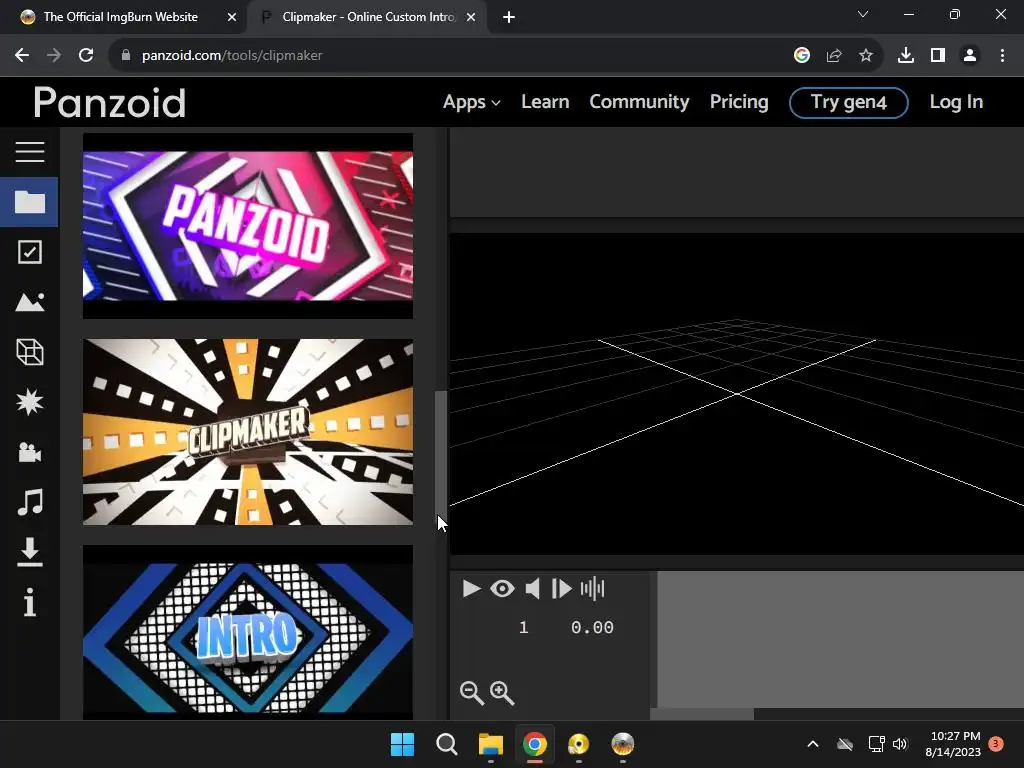
Task: Open the clock showing 10:27 PM
Action: coord(953,744)
